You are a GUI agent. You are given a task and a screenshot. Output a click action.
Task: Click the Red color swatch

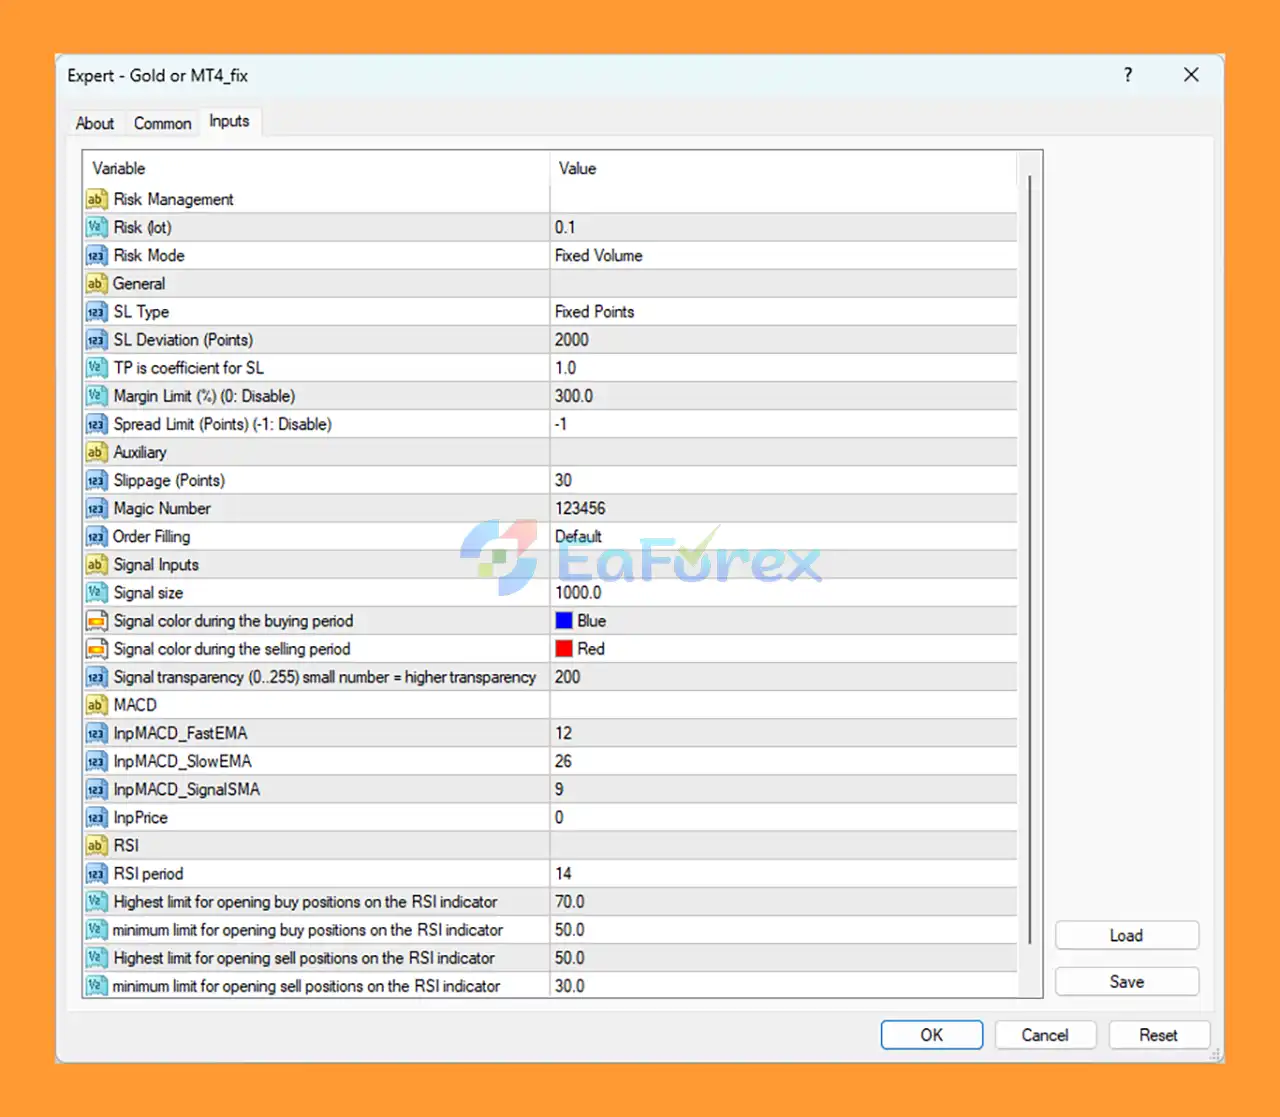point(564,649)
